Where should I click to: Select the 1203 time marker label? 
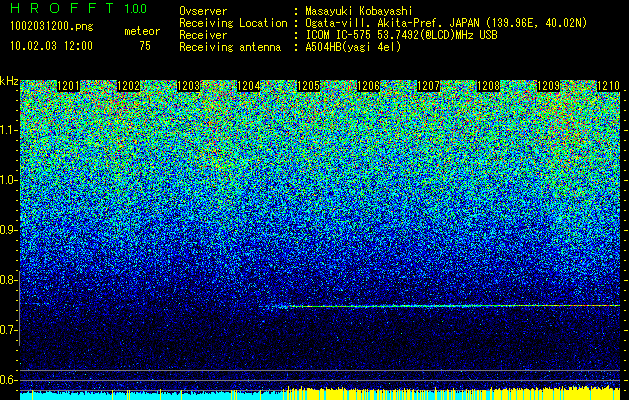click(188, 86)
